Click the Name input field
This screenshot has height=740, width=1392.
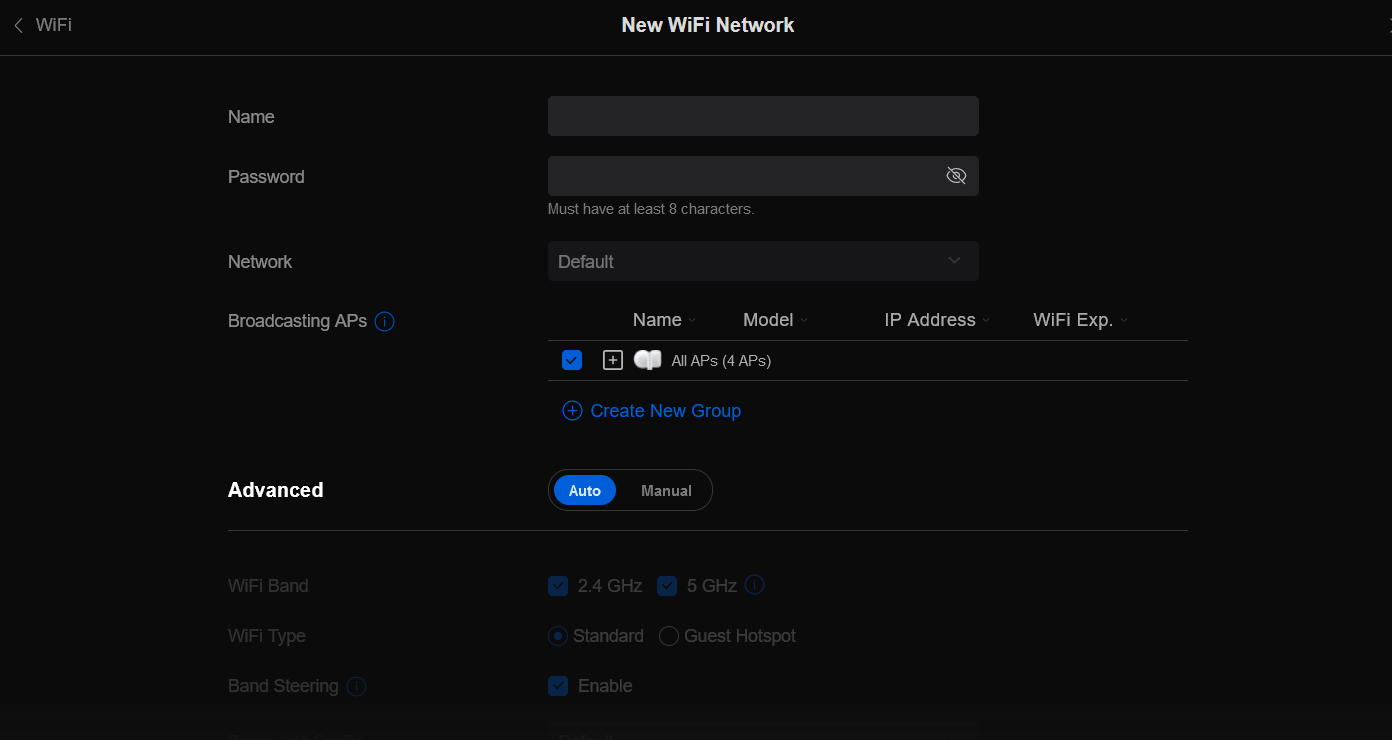[x=762, y=115]
